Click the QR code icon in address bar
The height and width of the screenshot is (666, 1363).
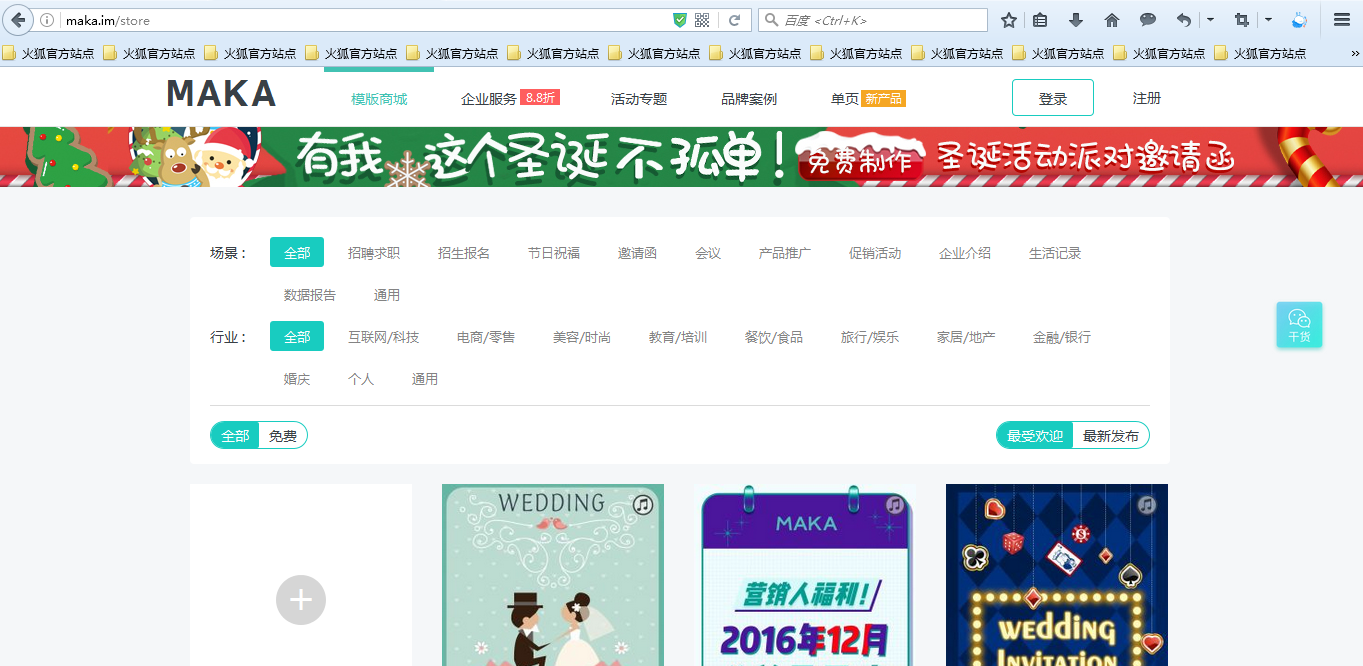click(x=702, y=20)
